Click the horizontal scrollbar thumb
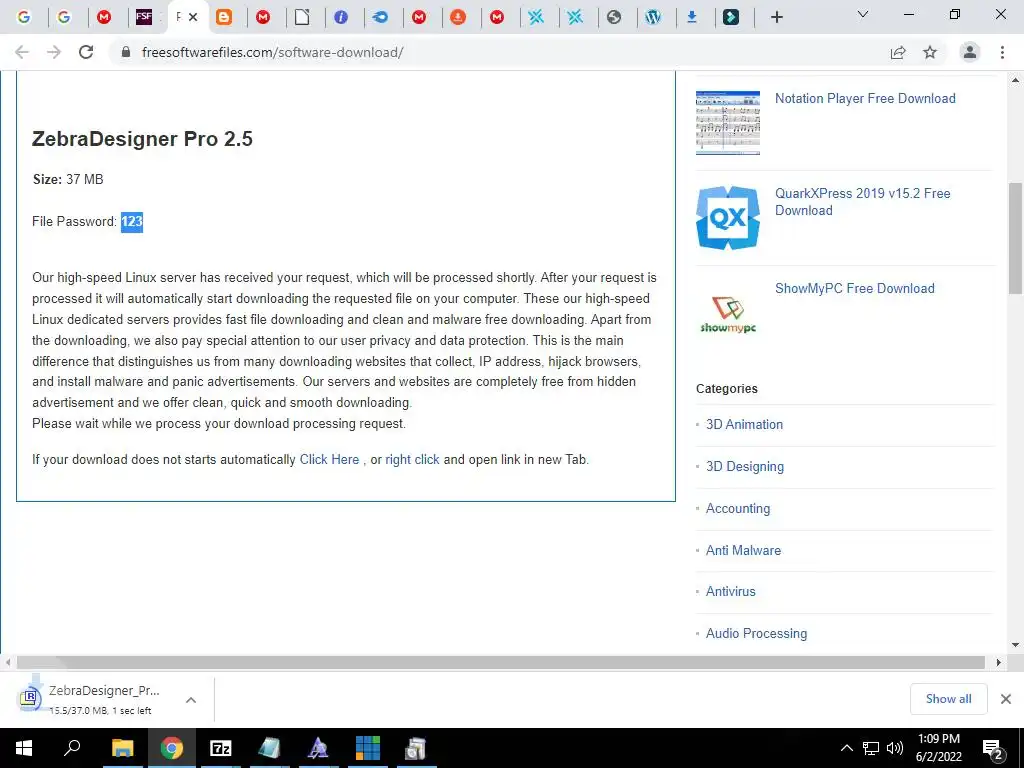 500,662
